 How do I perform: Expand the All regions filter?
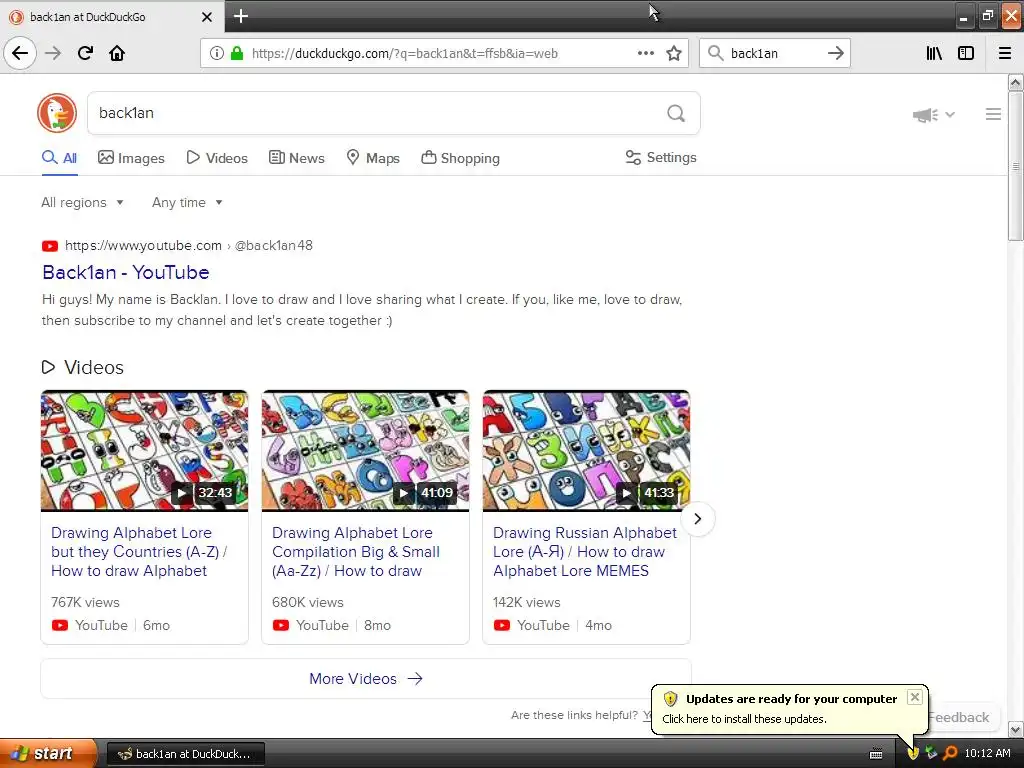[82, 202]
